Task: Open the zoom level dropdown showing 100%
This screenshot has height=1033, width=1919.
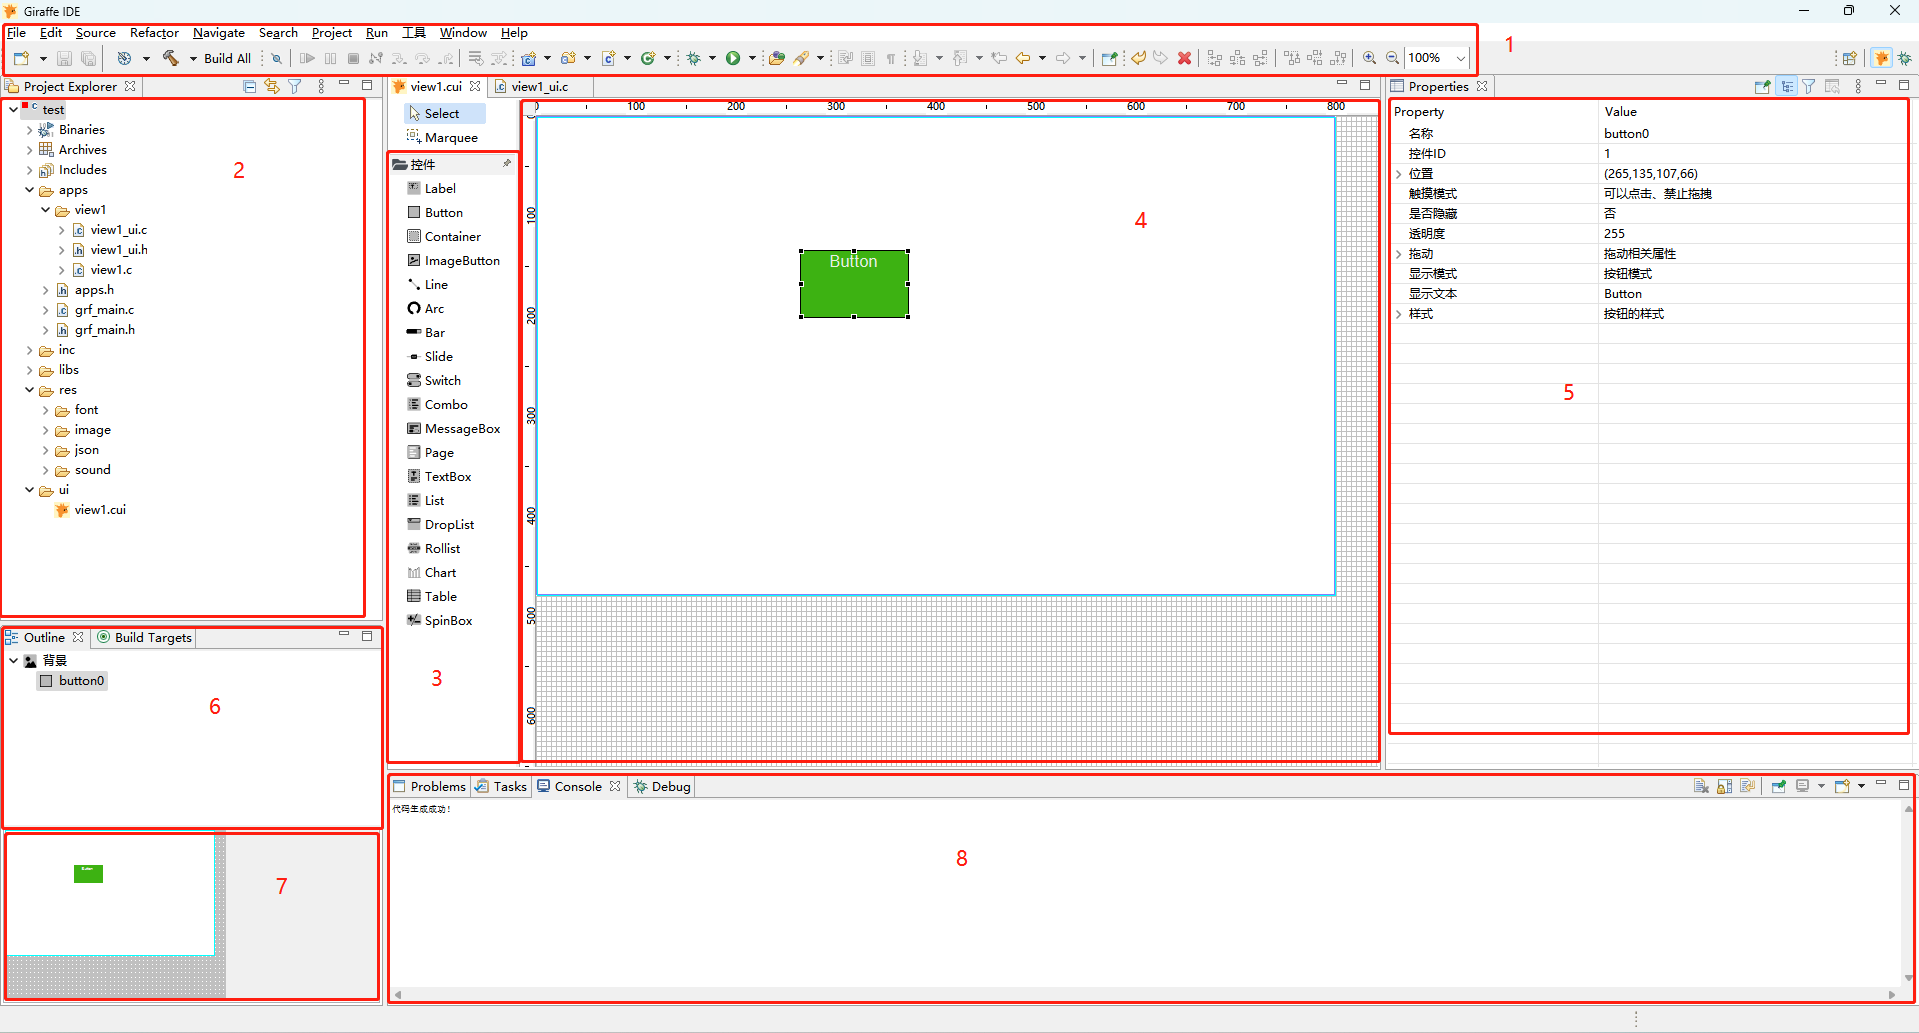Action: pyautogui.click(x=1460, y=58)
